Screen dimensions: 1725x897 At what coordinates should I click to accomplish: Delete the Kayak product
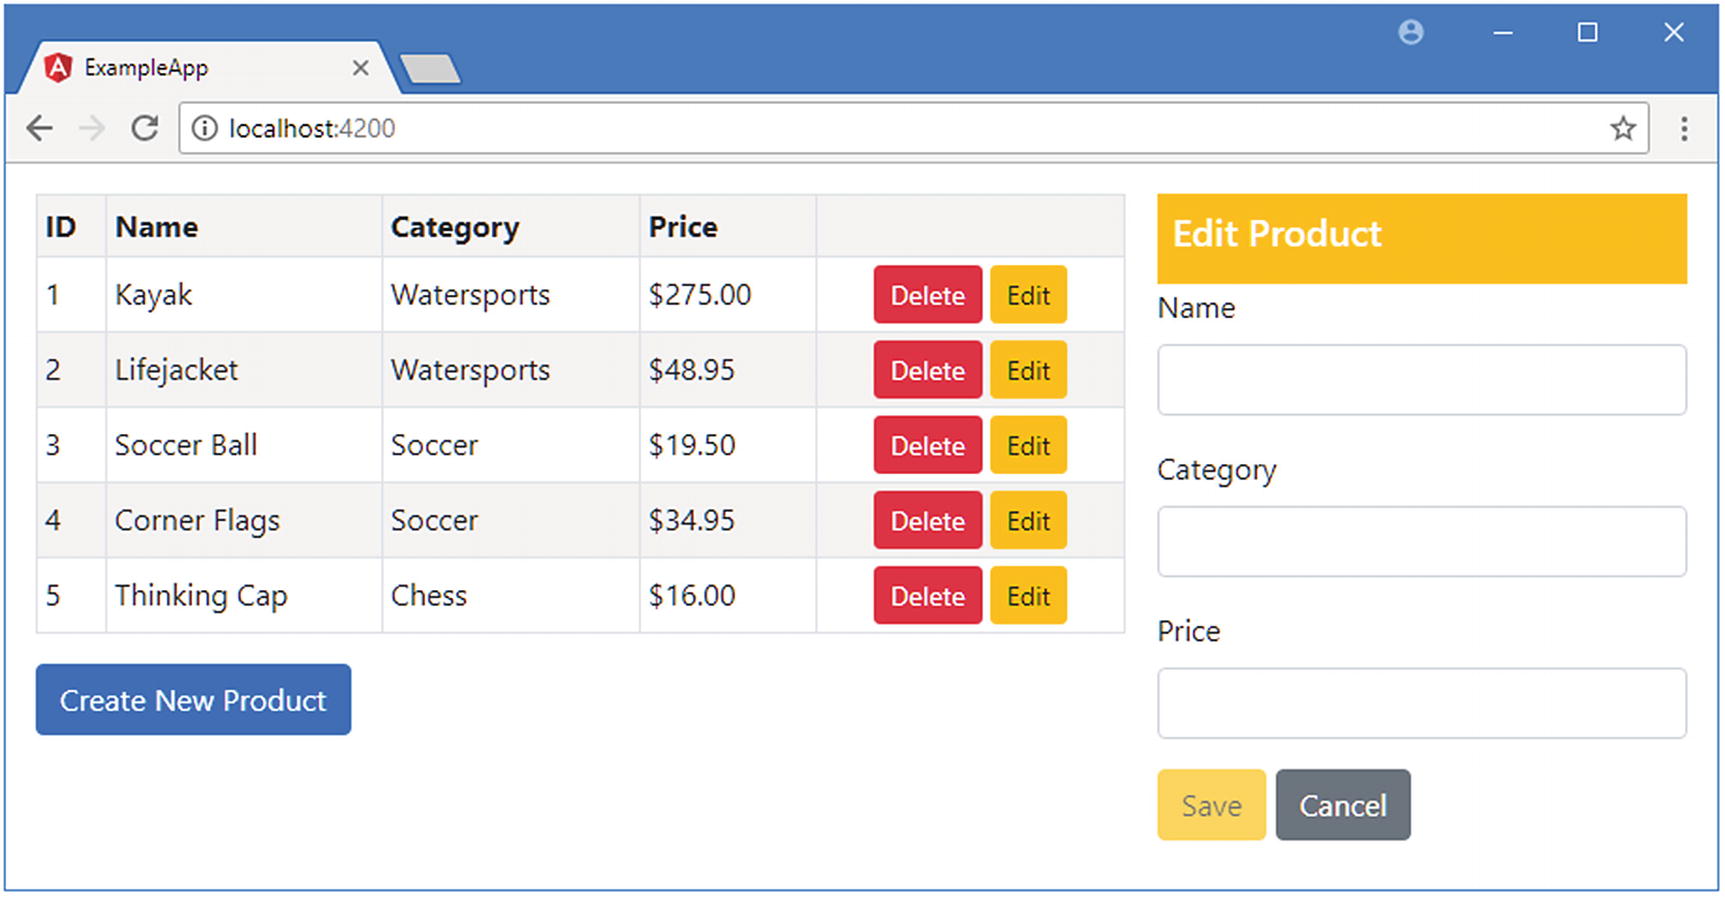coord(927,295)
